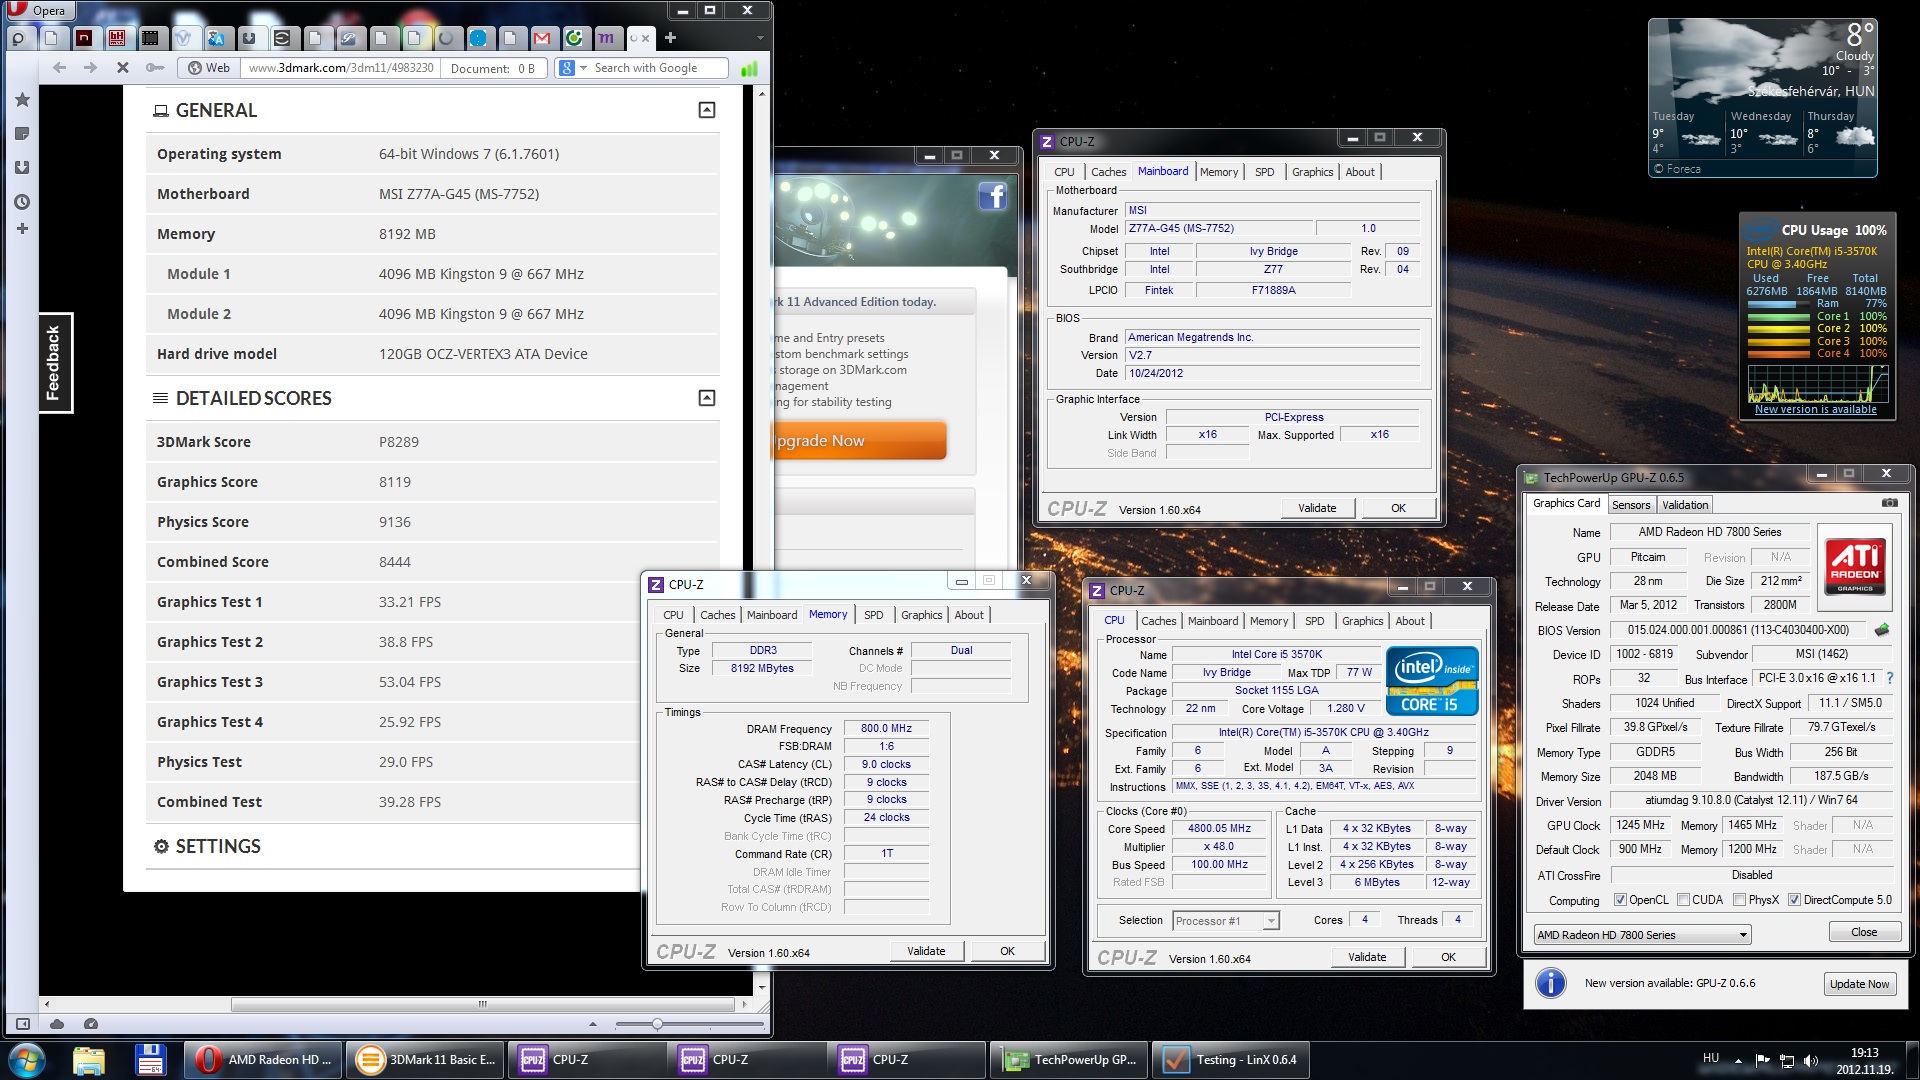Screen dimensions: 1920x1080
Task: Go back in Opera navigation
Action: pyautogui.click(x=59, y=68)
